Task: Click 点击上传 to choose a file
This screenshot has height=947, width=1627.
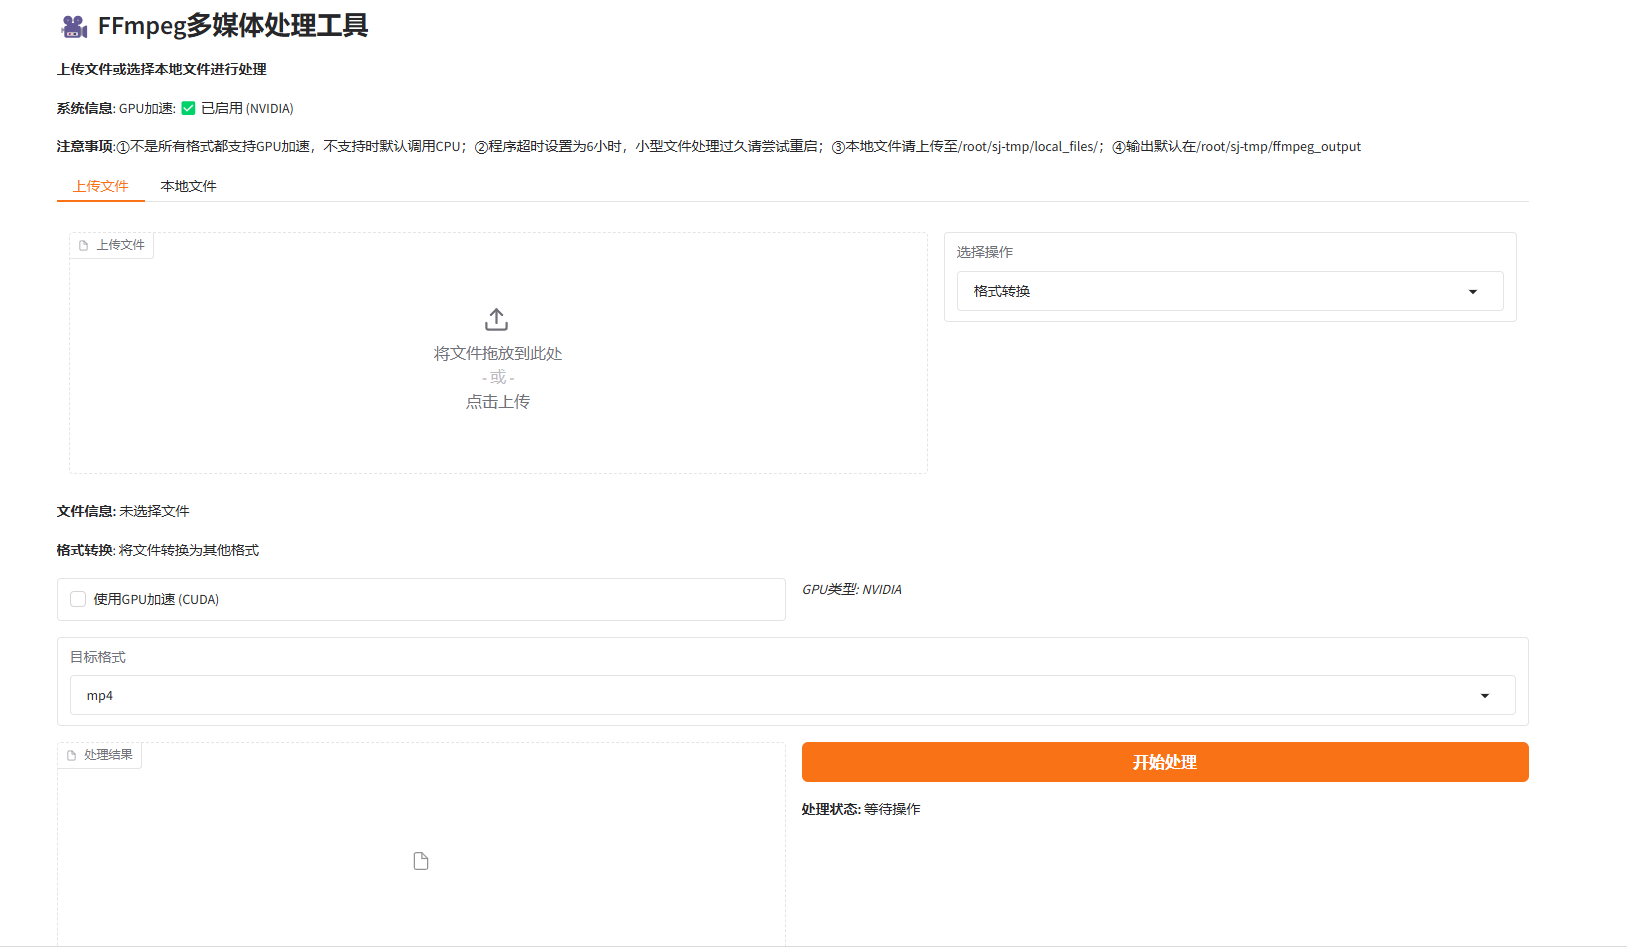Action: coord(498,401)
